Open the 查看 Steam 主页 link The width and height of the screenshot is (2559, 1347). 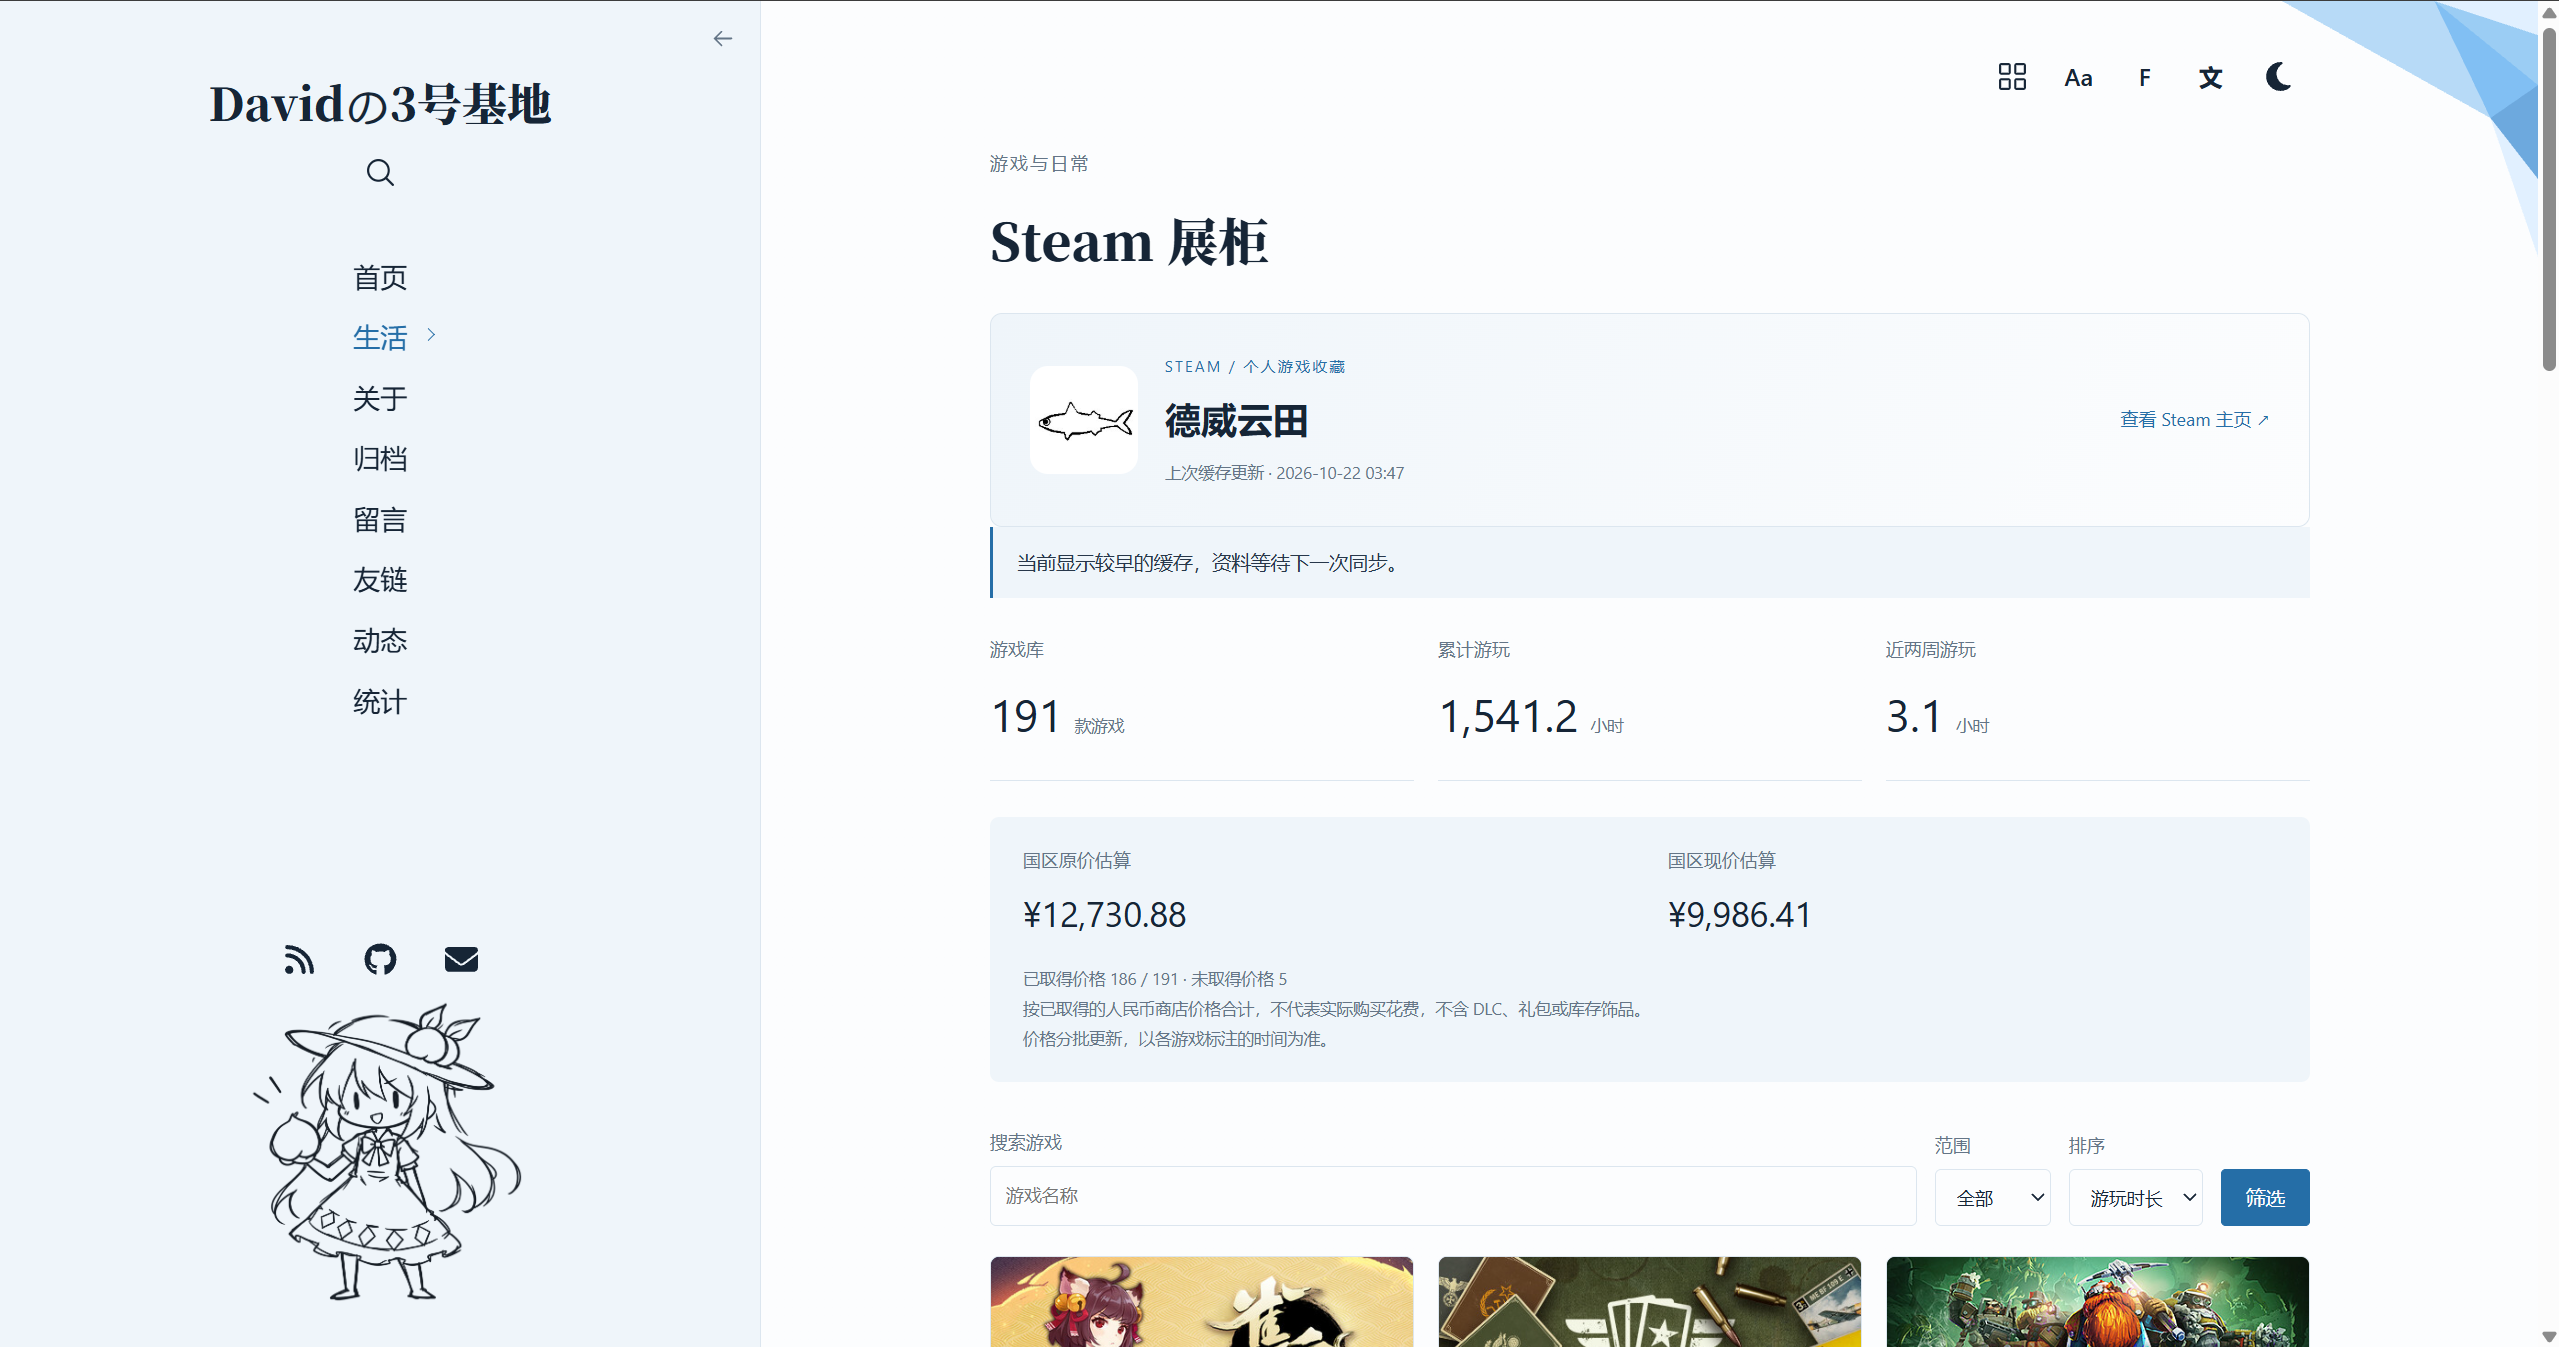coord(2194,420)
